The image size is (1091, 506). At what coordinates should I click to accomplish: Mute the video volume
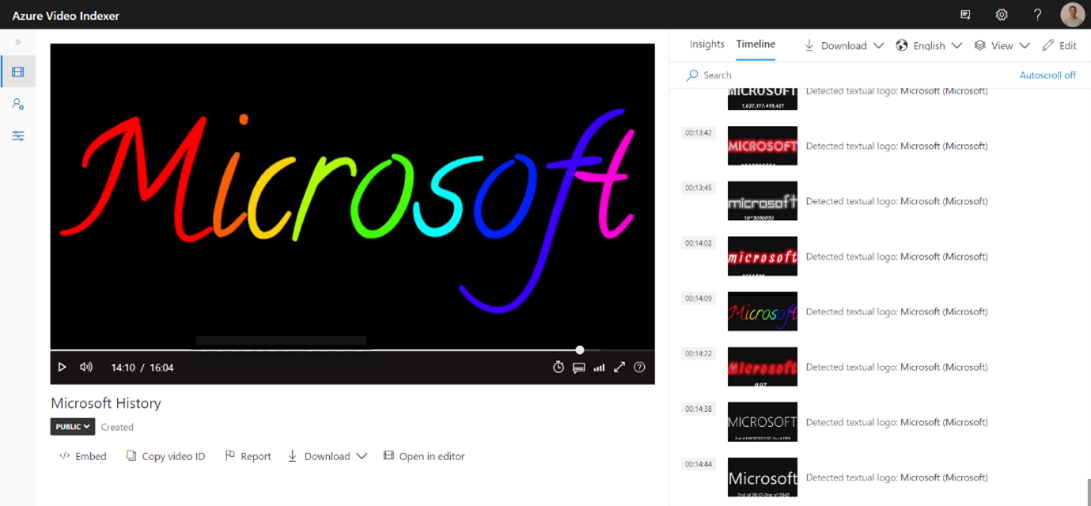tap(86, 367)
